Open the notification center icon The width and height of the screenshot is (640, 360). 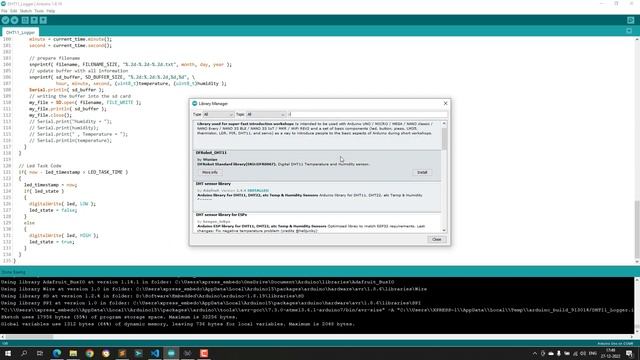point(629,353)
